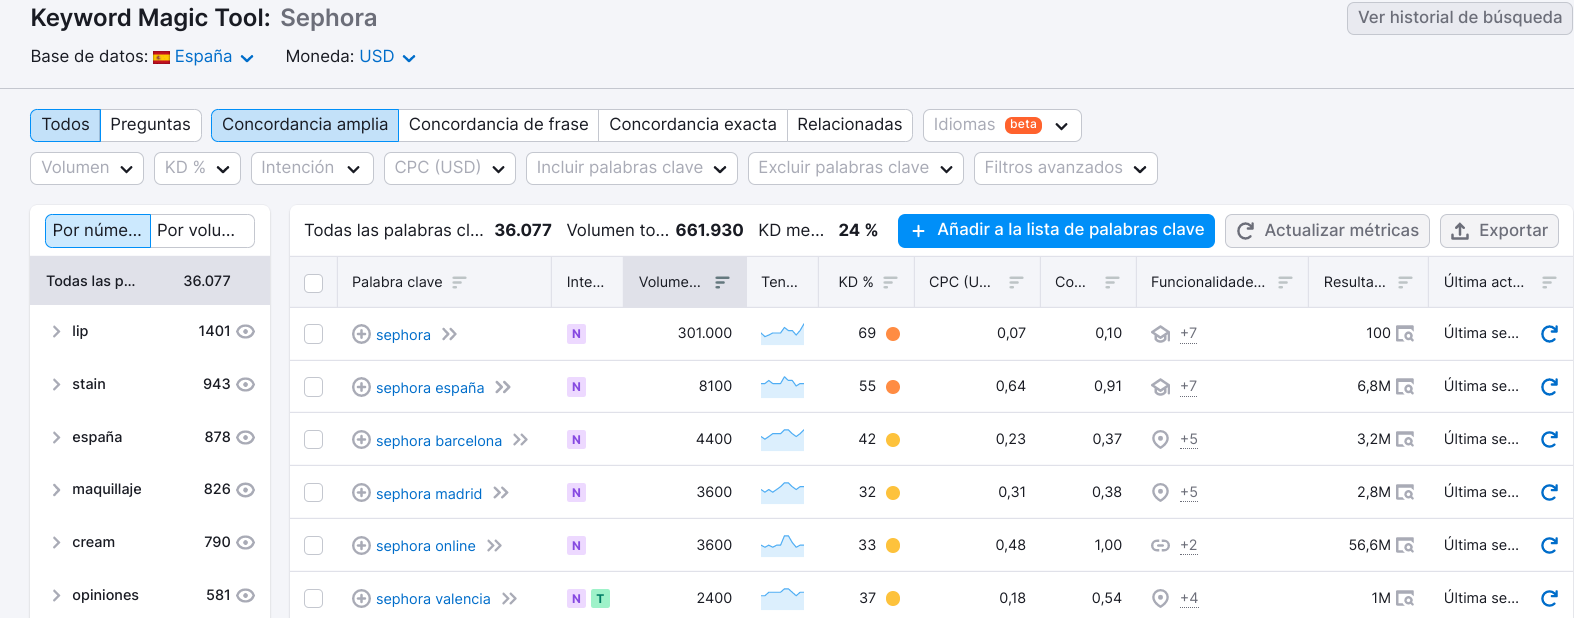Change database country from España

[204, 57]
